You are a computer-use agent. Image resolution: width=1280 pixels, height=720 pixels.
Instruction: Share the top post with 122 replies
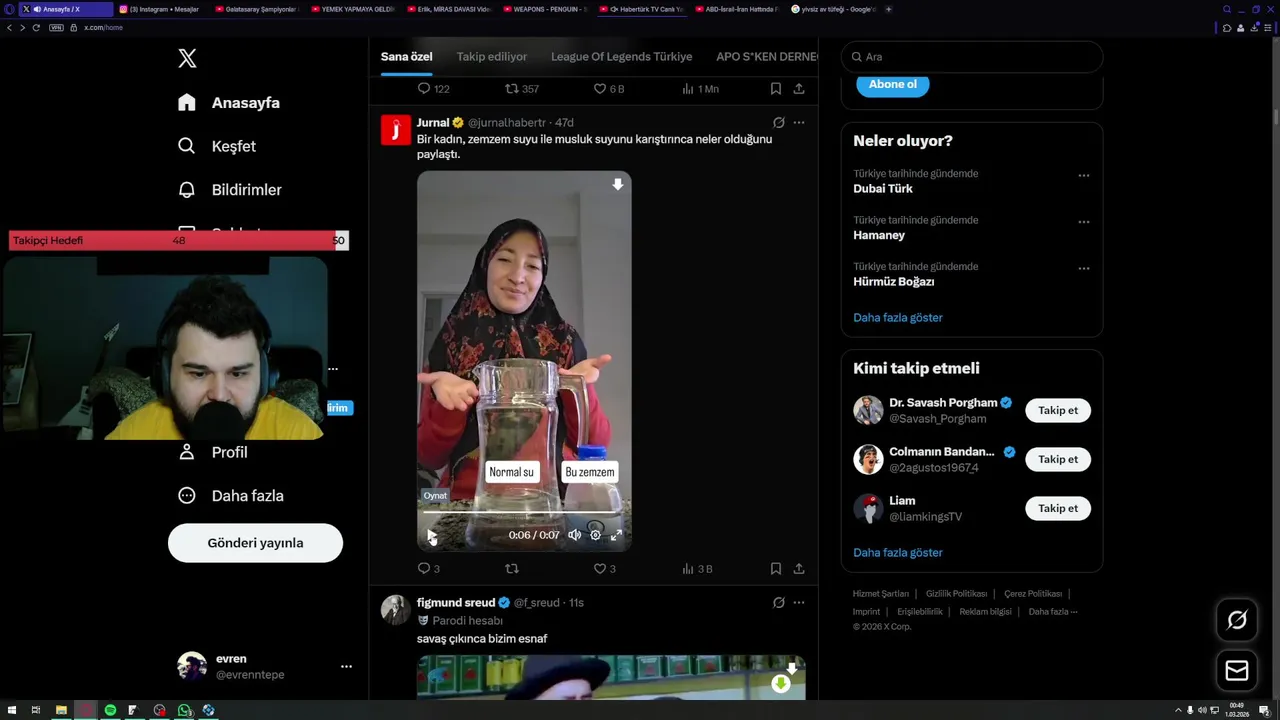pos(799,89)
